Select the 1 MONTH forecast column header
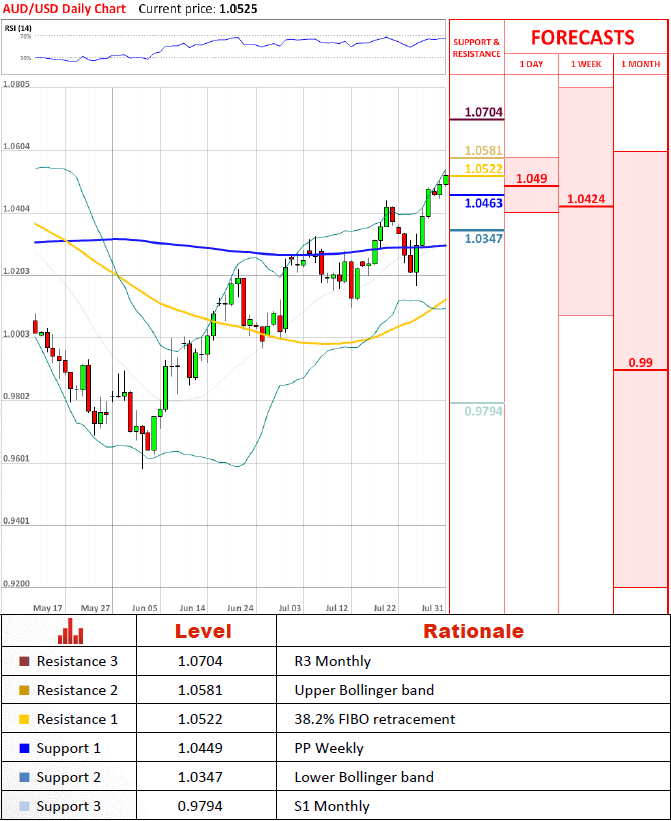The width and height of the screenshot is (671, 821). tap(641, 64)
